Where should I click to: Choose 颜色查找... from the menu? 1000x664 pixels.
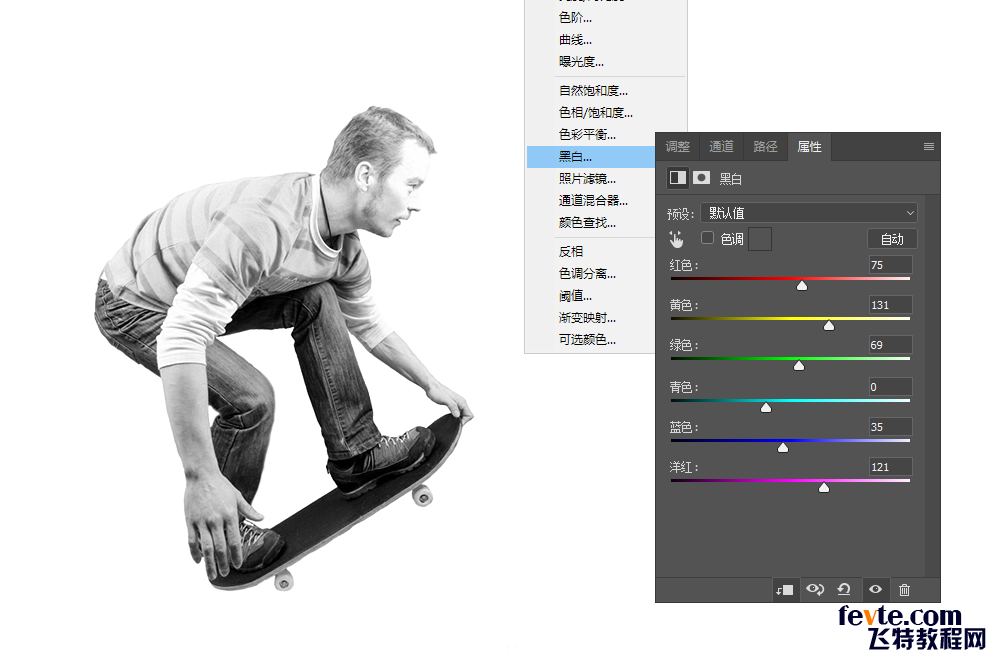click(591, 223)
